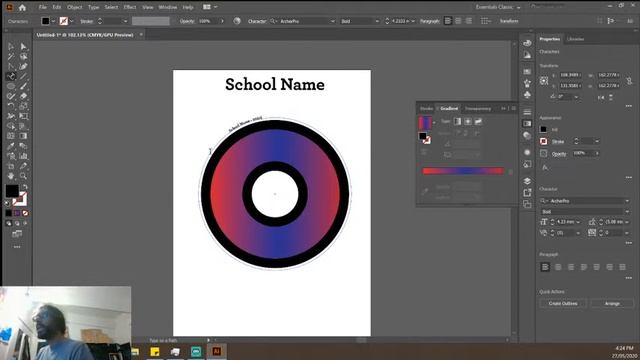
Task: Click Stroke link in Appearance section
Action: tap(558, 142)
